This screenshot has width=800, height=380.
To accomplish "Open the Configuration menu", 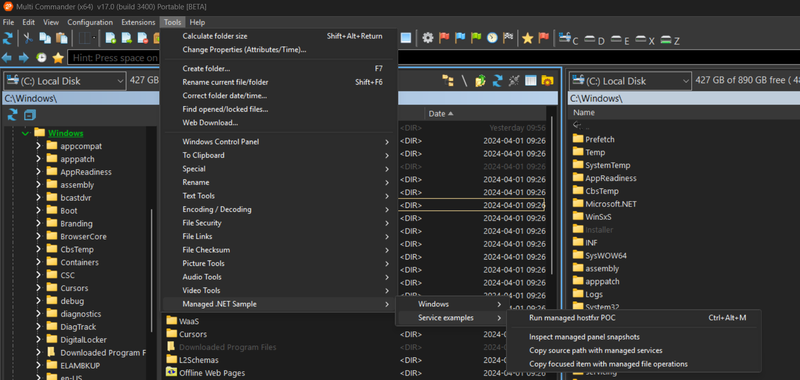I will click(x=90, y=22).
